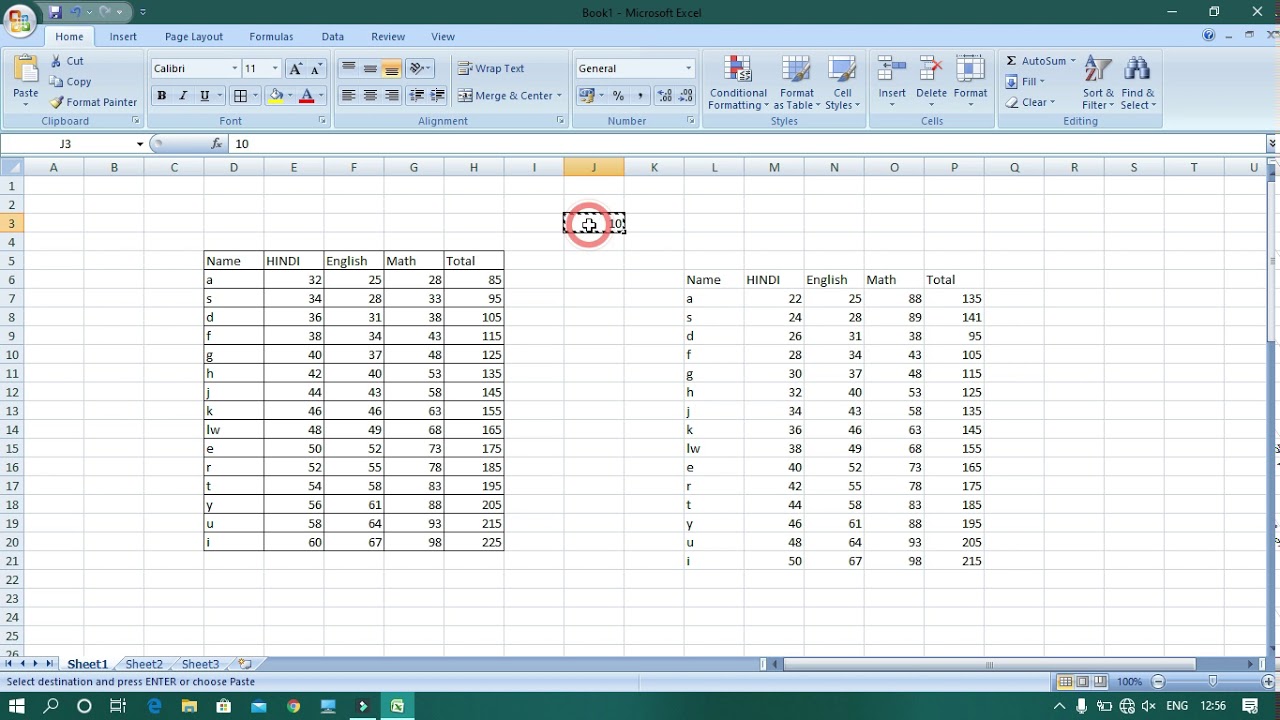Open File Explorer from taskbar
The image size is (1280, 720).
pos(189,706)
